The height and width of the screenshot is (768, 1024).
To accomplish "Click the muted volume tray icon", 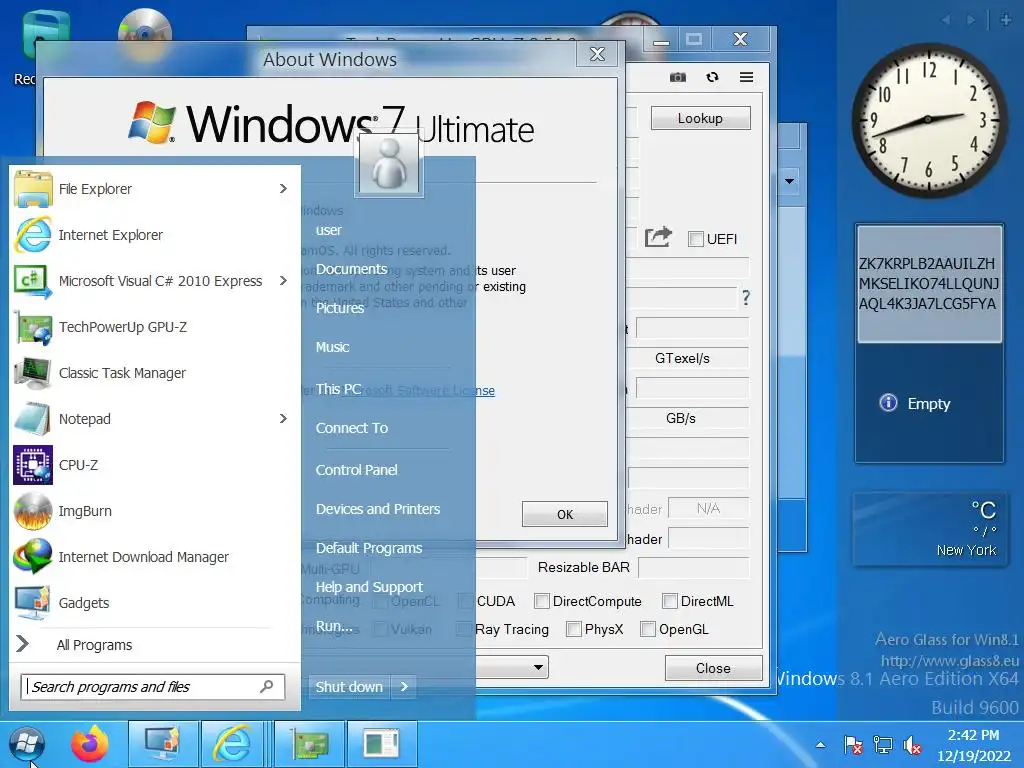I will coord(912,744).
